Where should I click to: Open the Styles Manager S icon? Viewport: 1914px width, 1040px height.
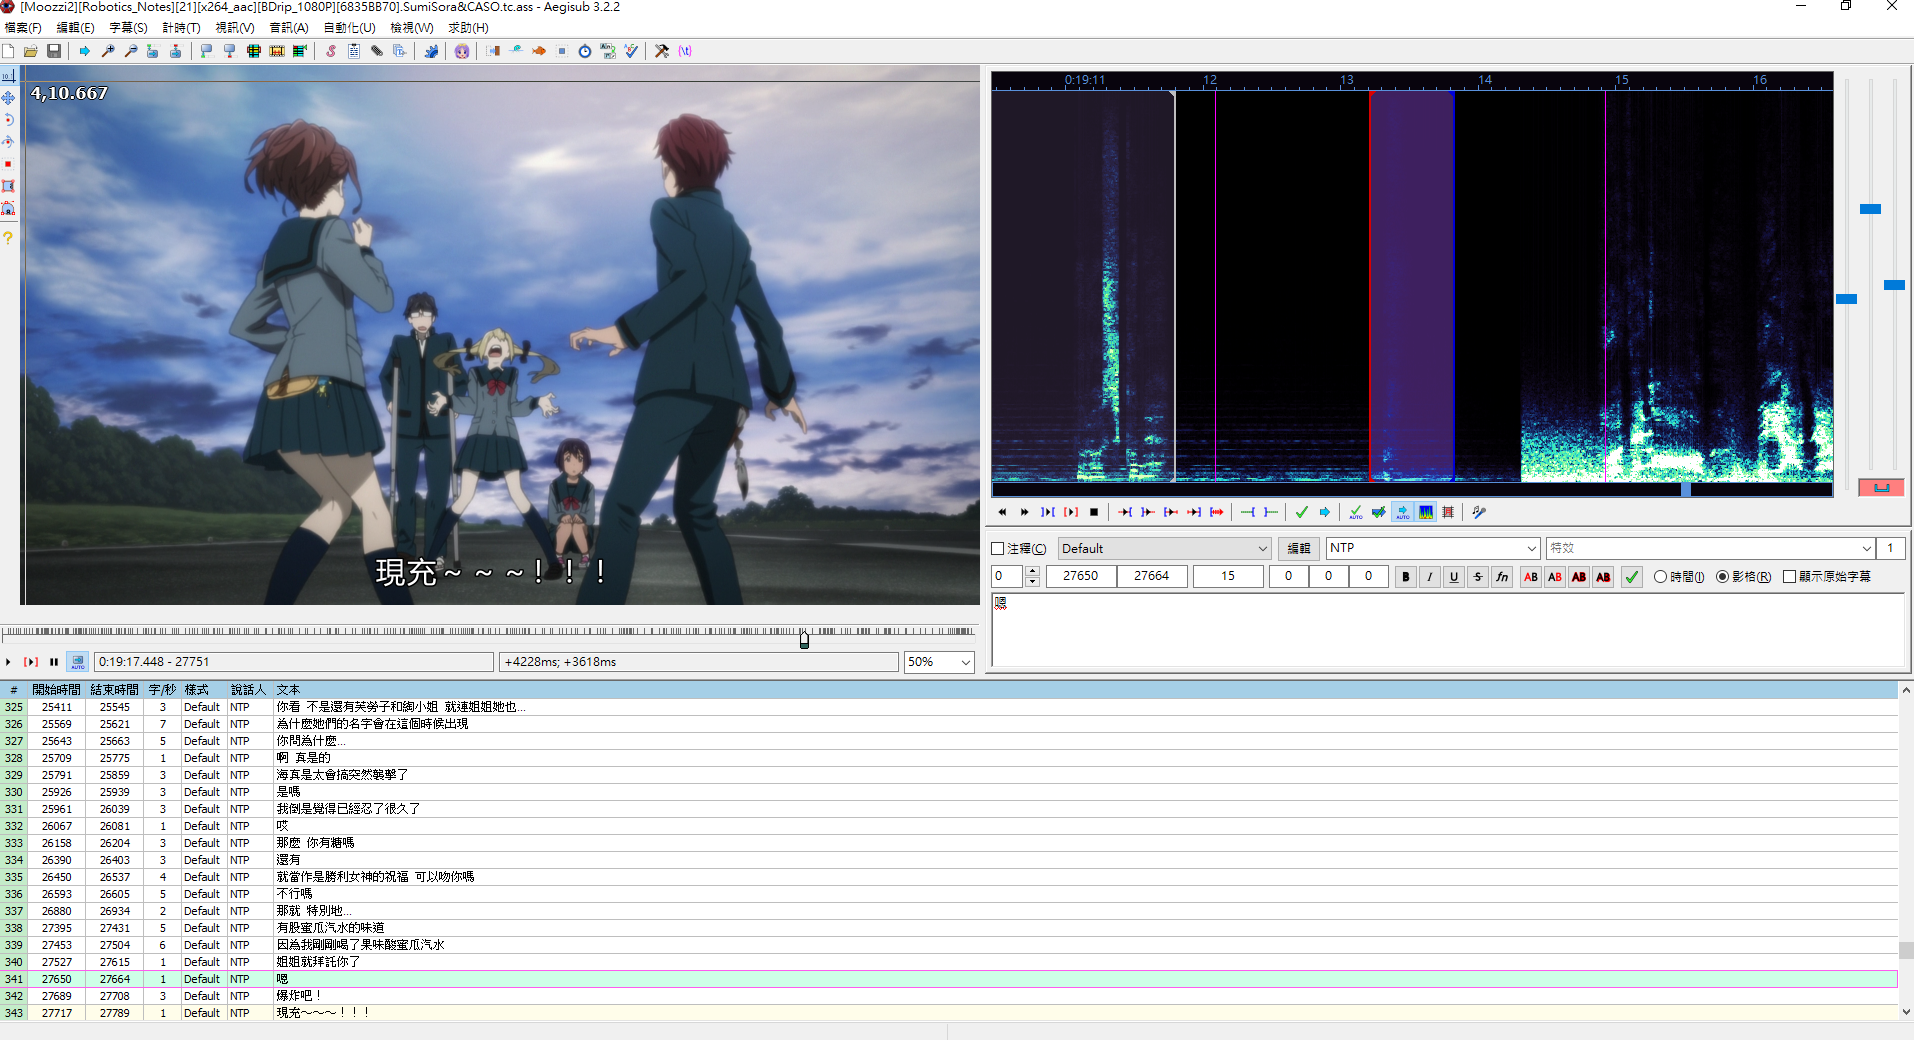tap(331, 51)
